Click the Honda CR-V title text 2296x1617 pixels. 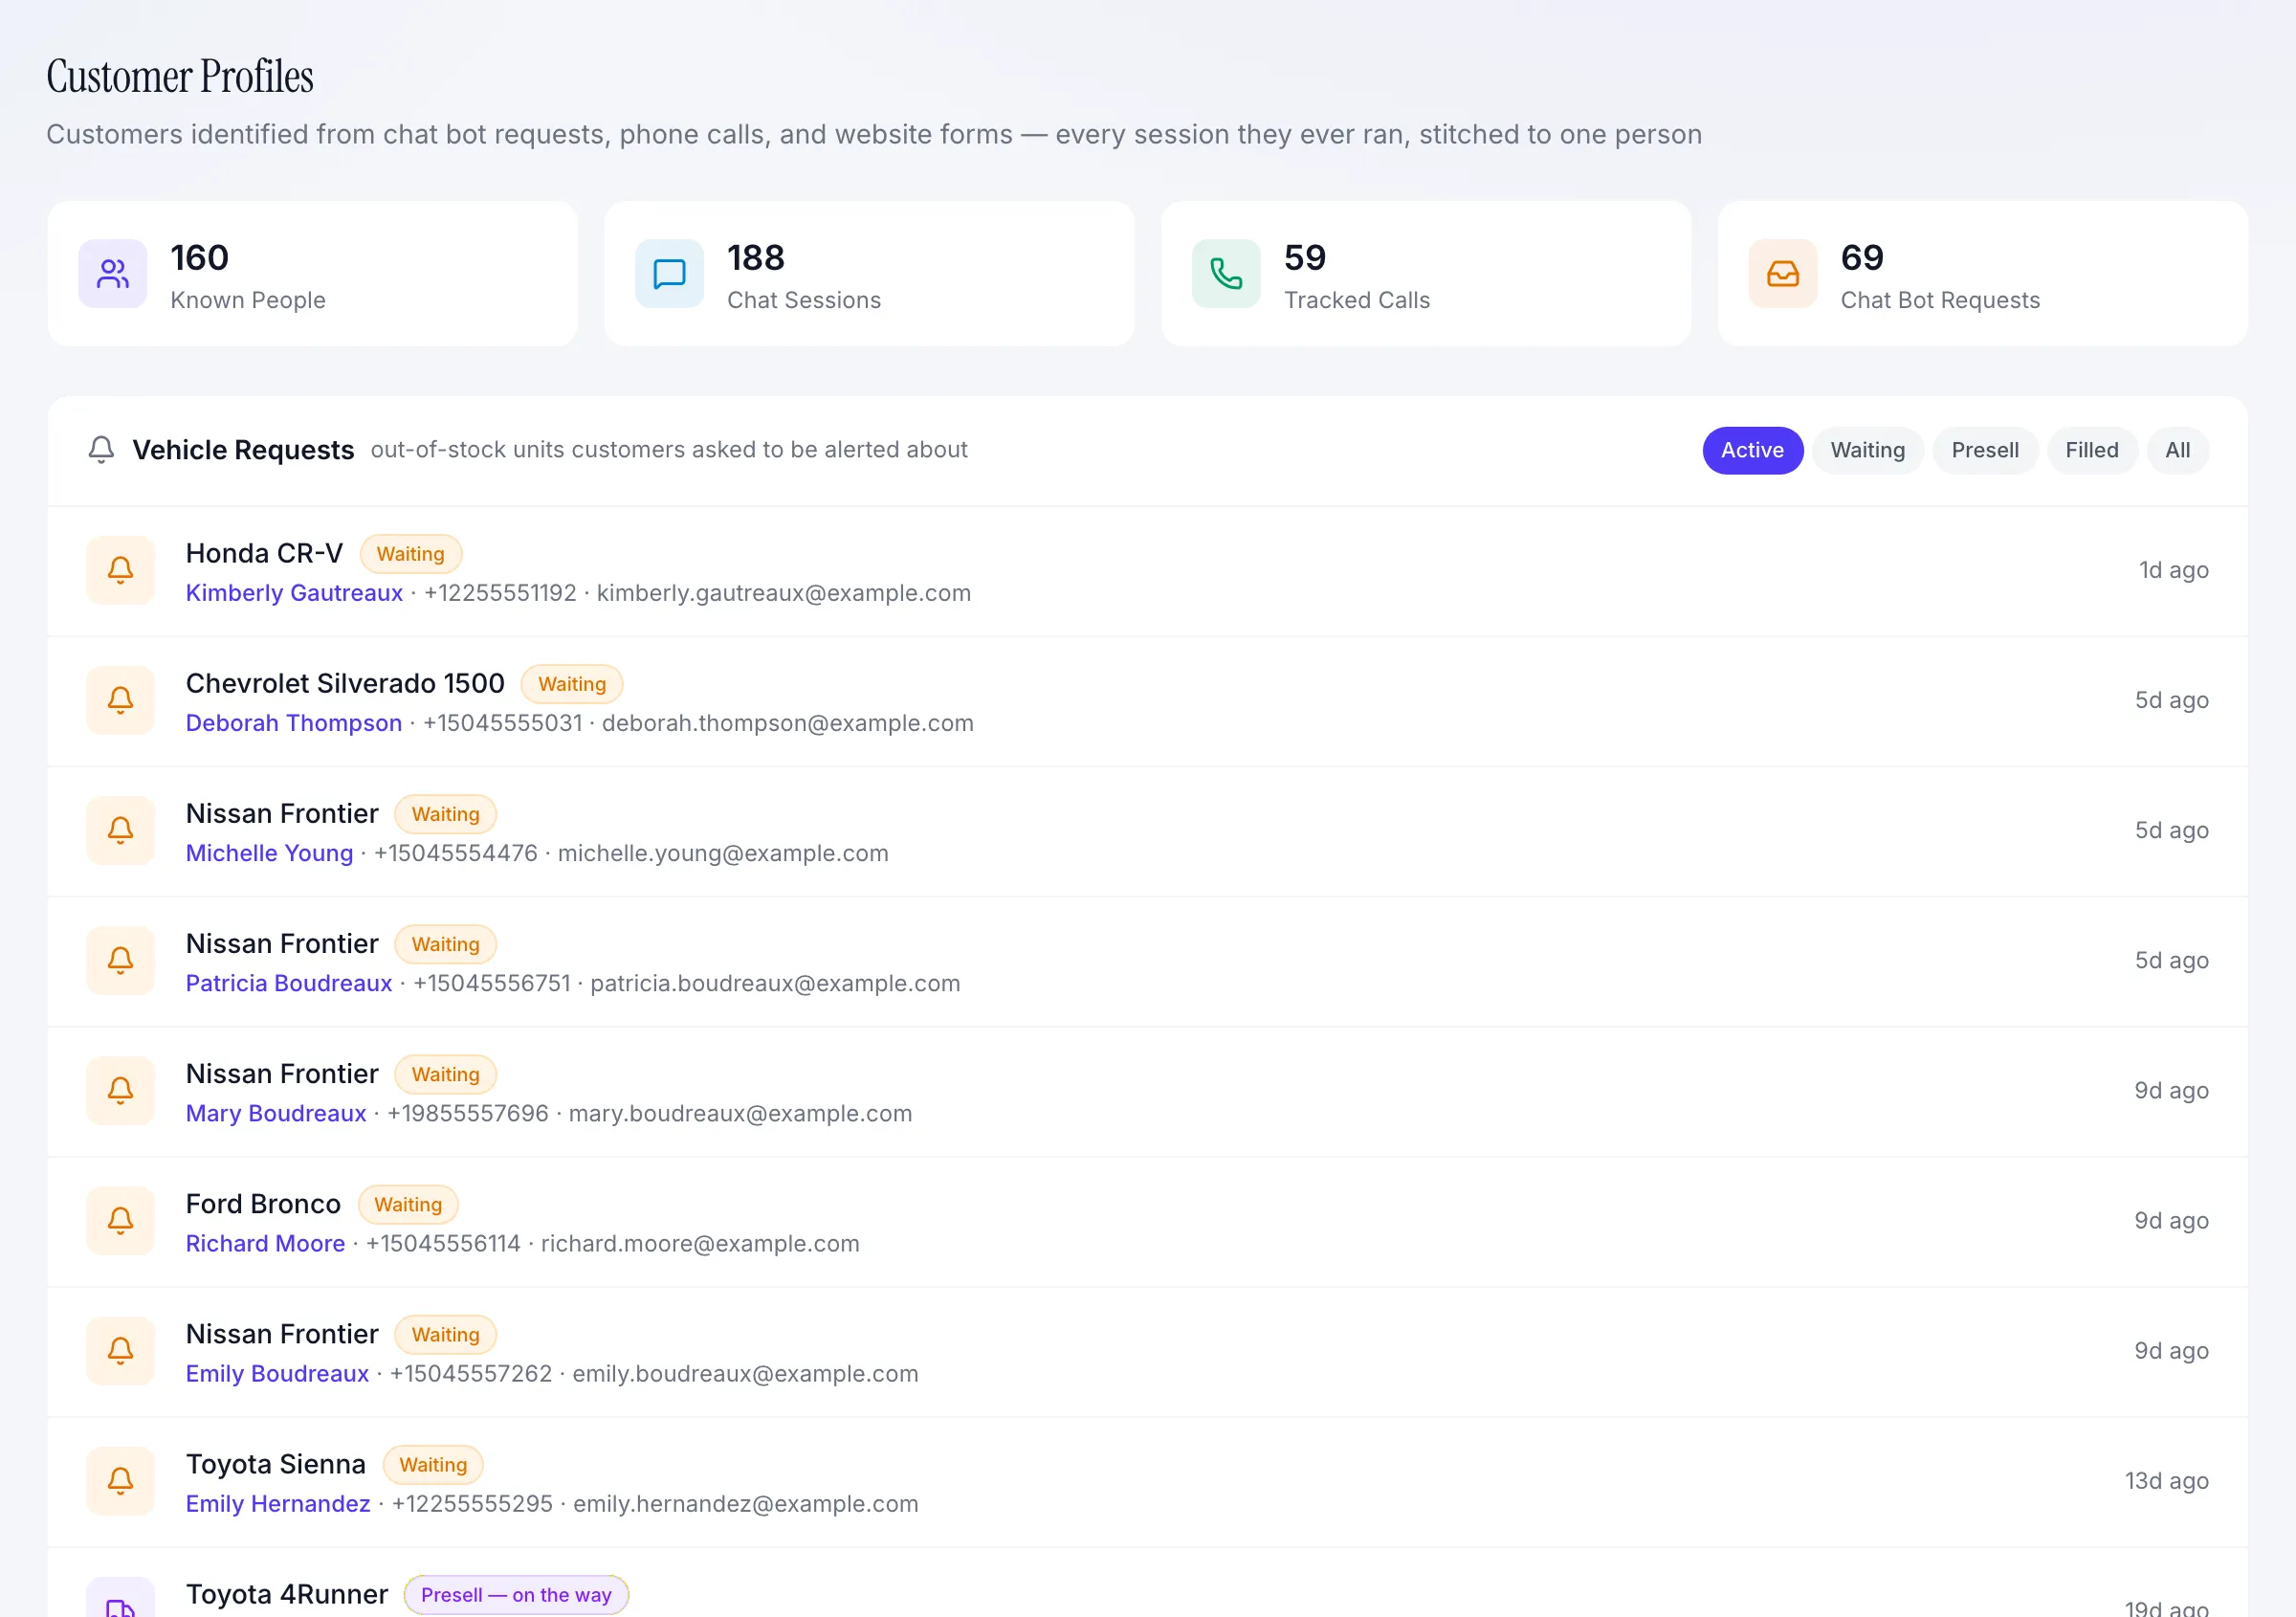pos(264,553)
